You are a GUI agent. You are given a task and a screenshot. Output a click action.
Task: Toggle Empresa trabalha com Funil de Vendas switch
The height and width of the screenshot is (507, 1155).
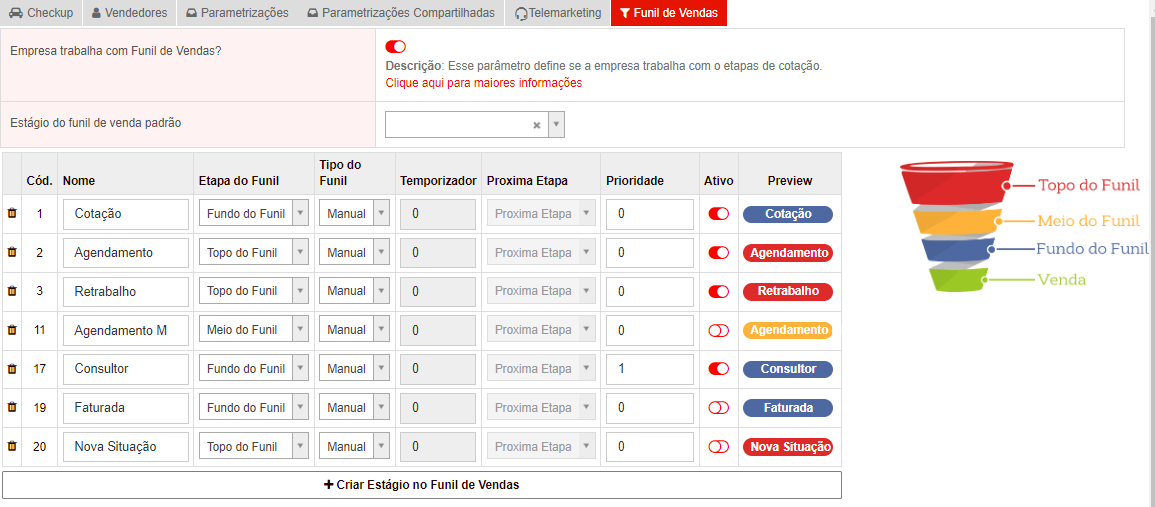(396, 47)
